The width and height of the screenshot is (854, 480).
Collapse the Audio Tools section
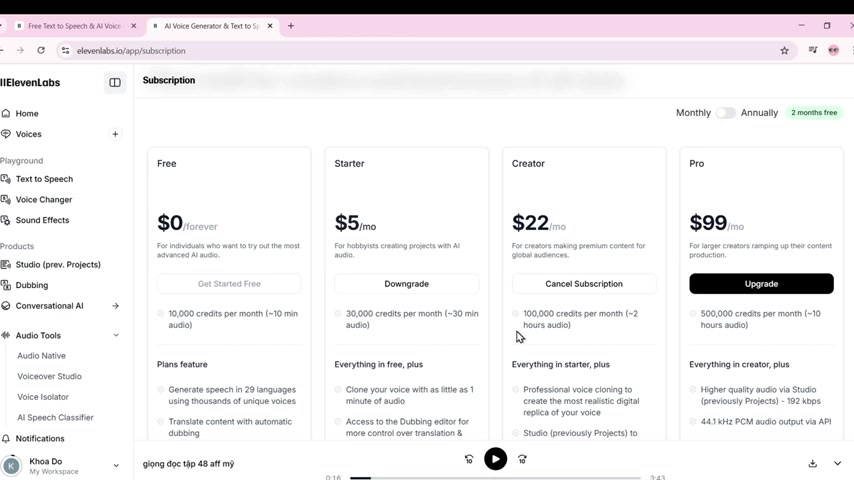point(116,336)
